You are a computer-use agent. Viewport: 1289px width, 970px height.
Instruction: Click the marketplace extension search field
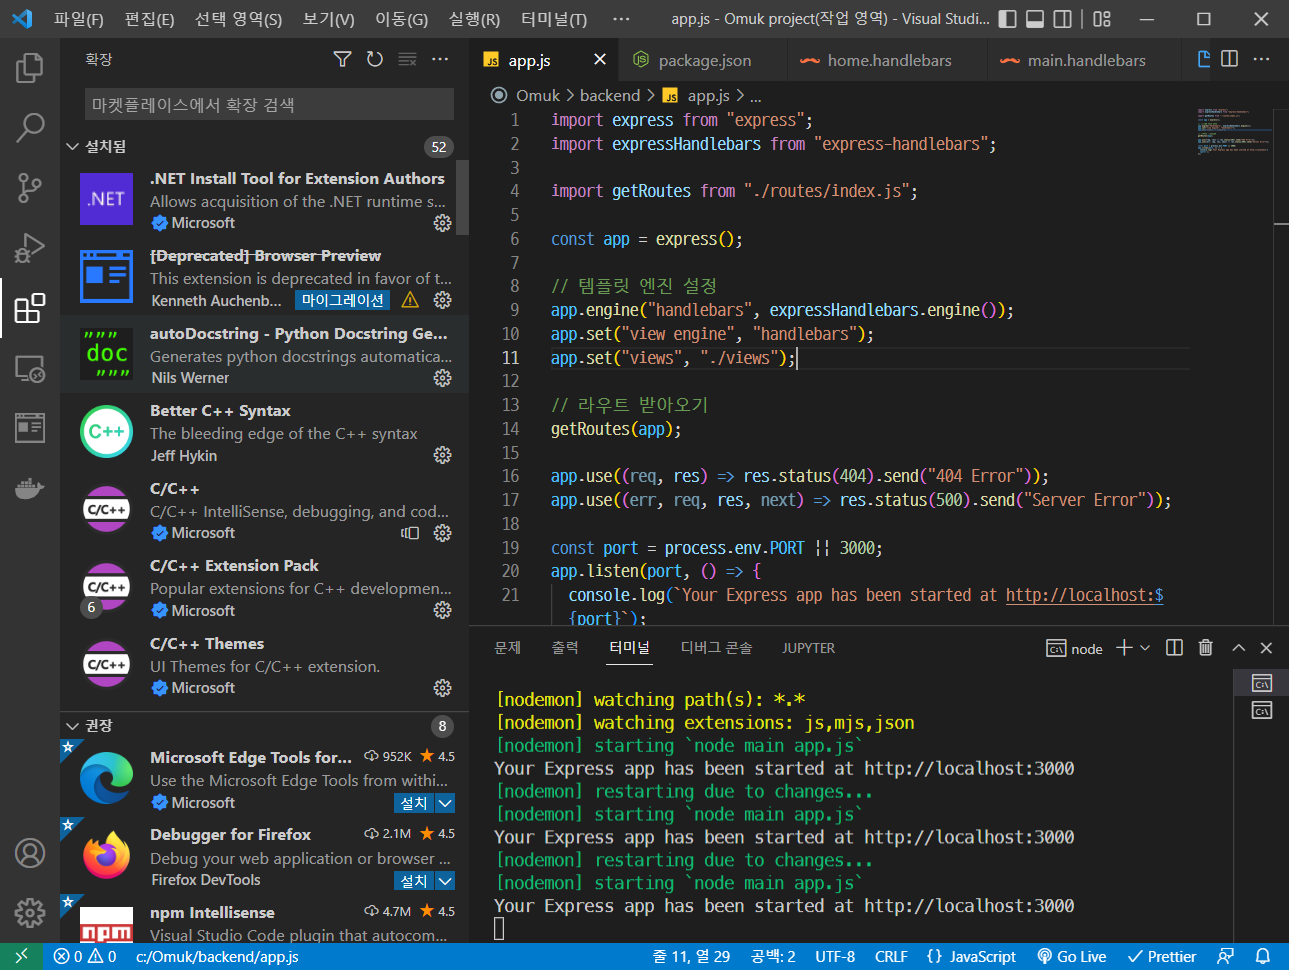coord(269,105)
